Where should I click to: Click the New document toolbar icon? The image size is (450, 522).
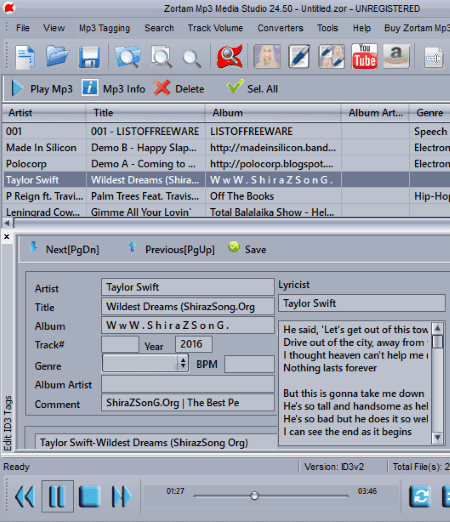[x=25, y=57]
